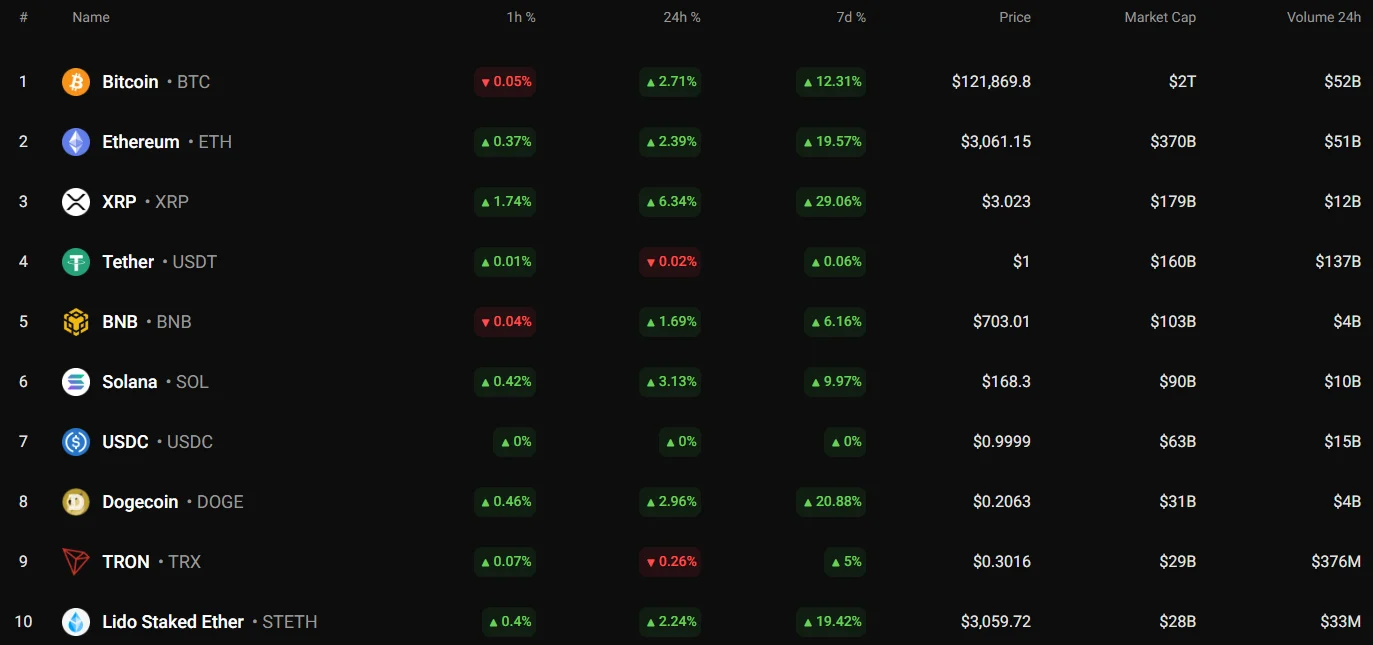1373x645 pixels.
Task: Open the Lido Staked Ether link
Action: [173, 622]
